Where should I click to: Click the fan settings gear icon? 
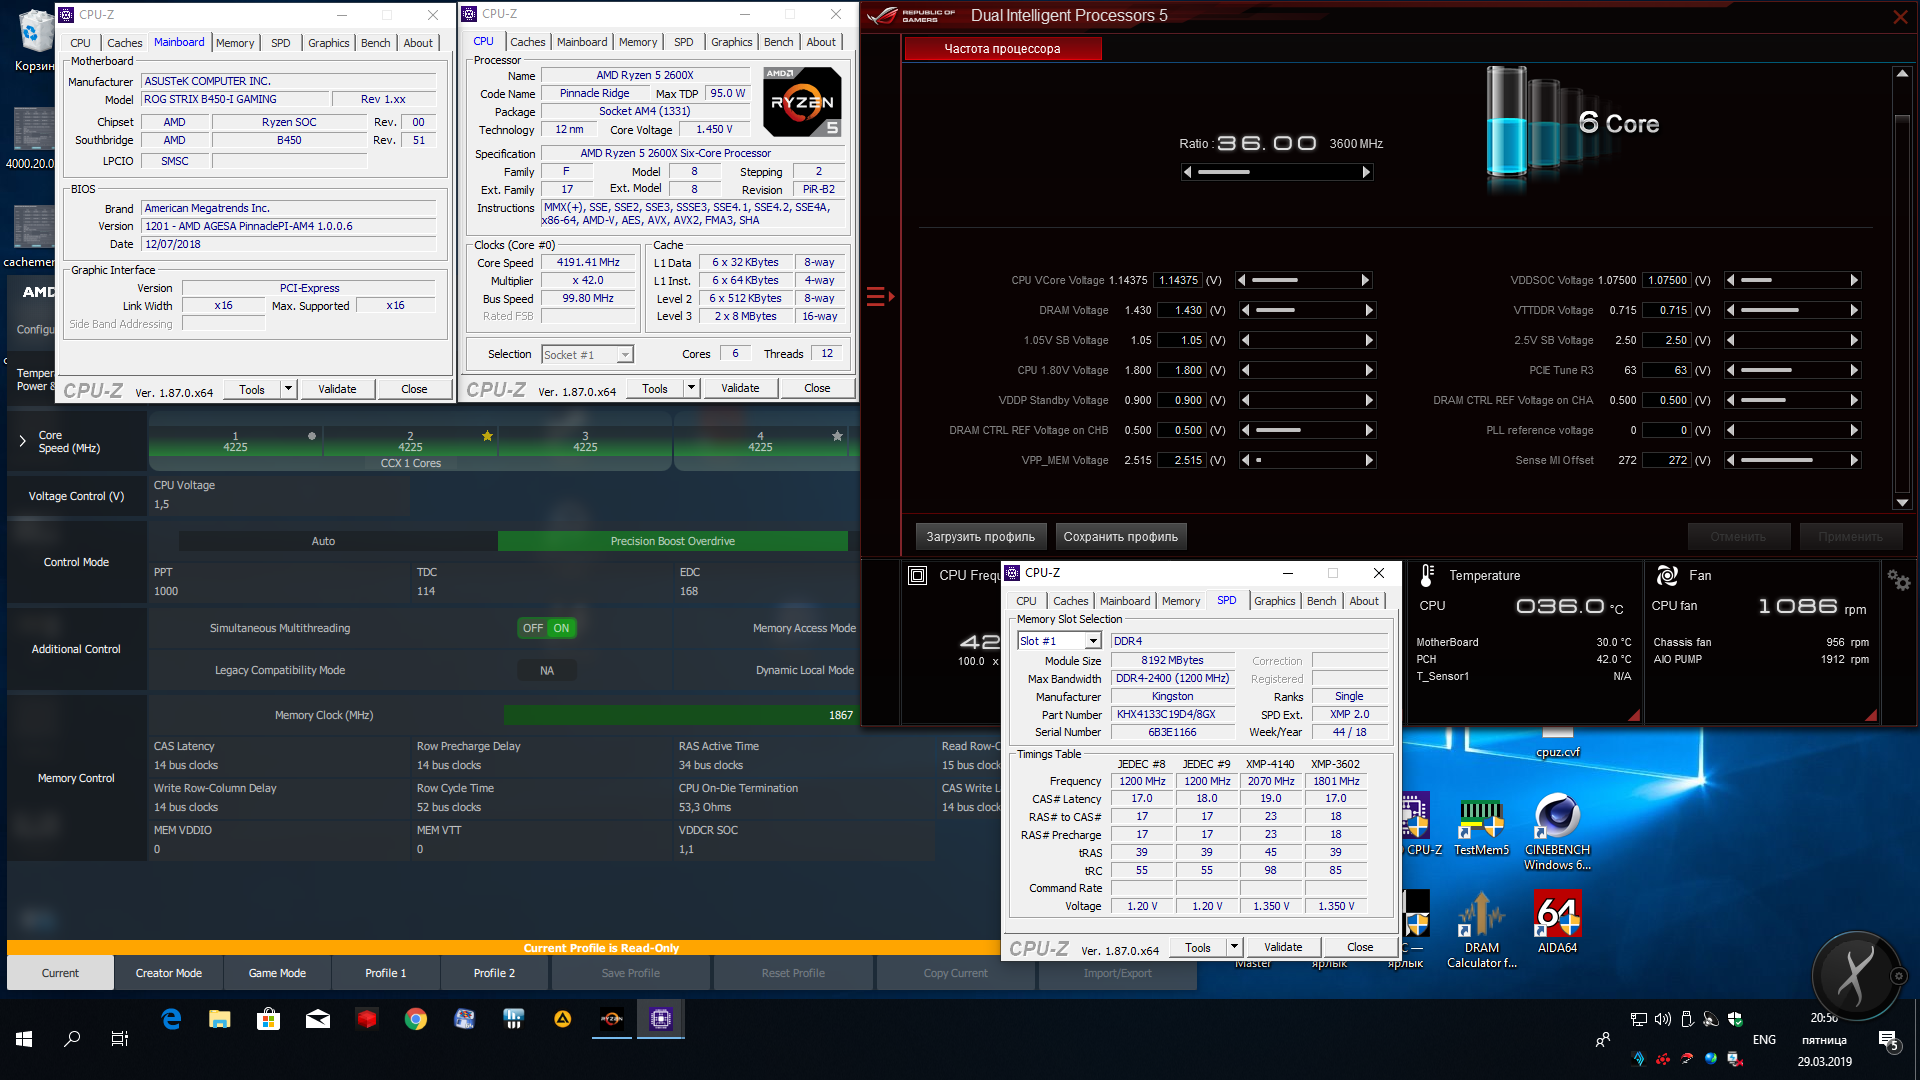coord(1898,580)
